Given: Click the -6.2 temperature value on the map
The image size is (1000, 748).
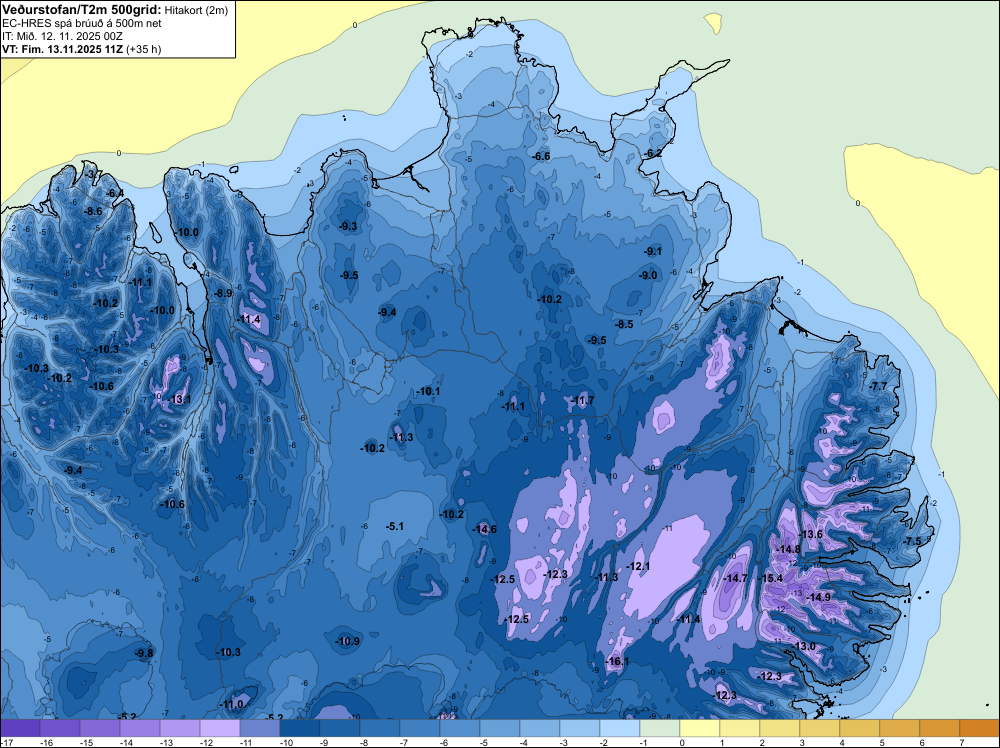Looking at the screenshot, I should tap(653, 153).
